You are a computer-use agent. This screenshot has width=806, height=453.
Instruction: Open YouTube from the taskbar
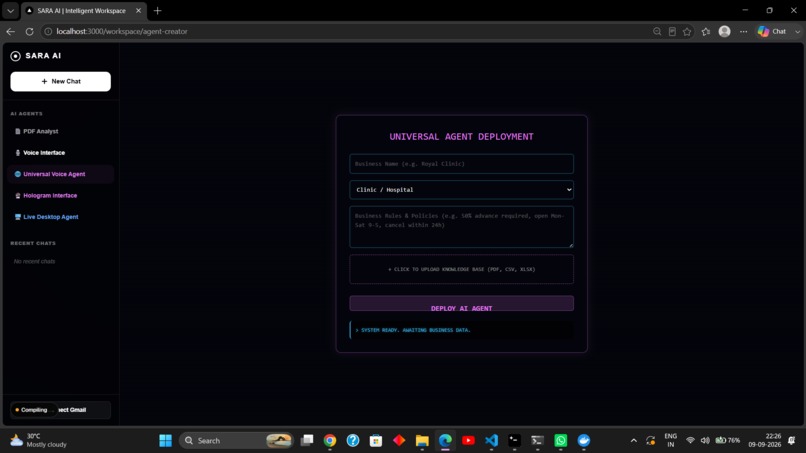point(468,440)
